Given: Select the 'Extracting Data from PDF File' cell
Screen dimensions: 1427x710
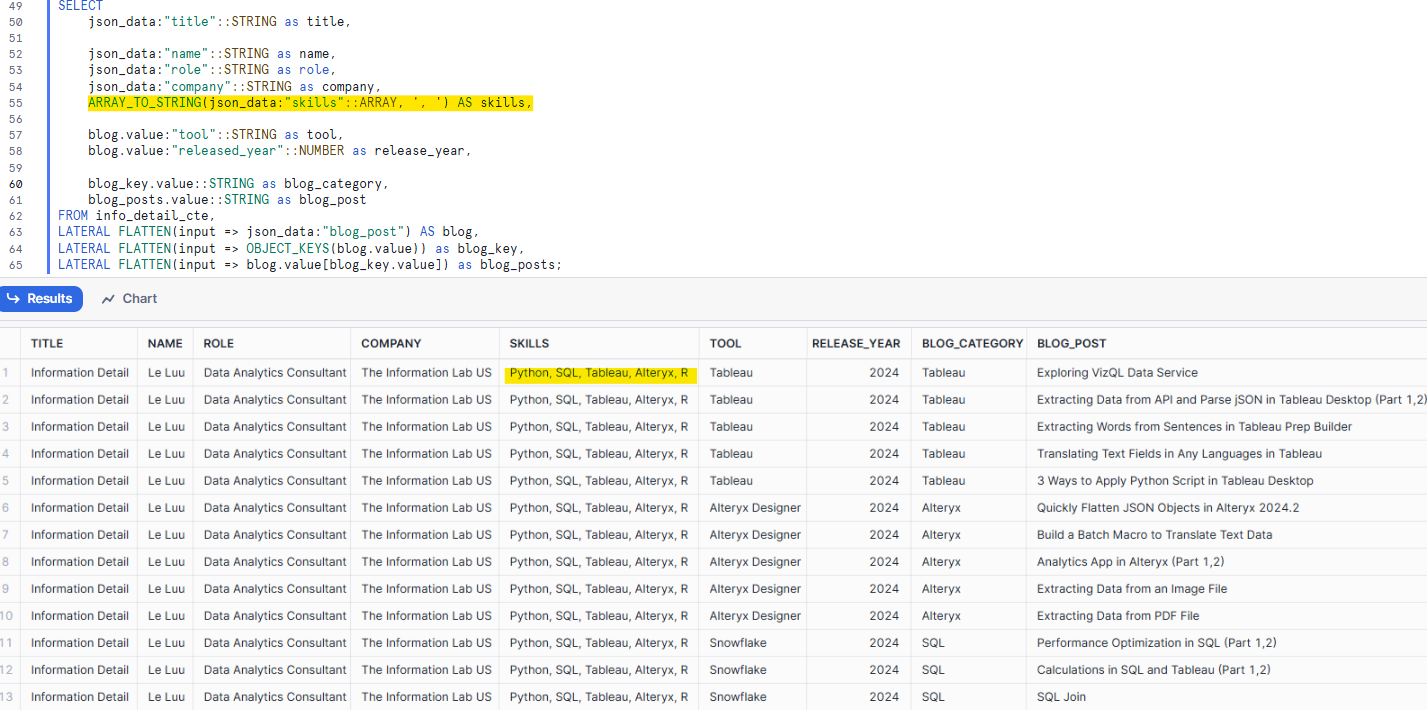Looking at the screenshot, I should [1118, 616].
